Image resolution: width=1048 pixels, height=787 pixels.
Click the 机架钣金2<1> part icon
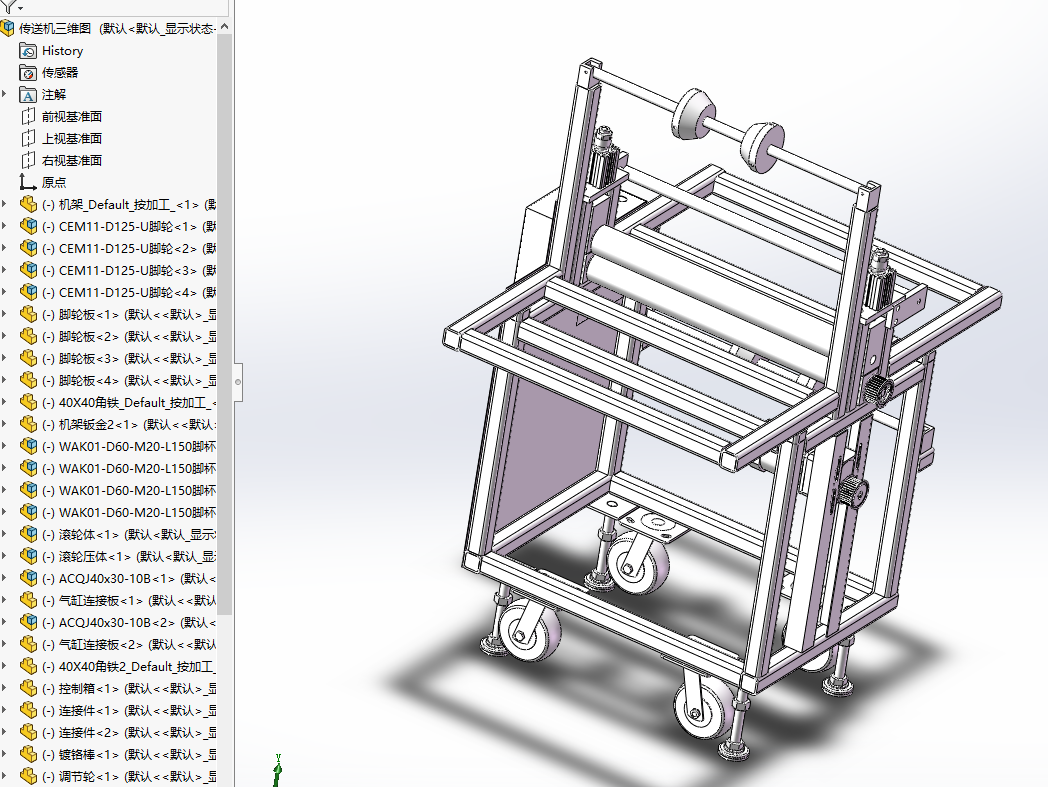(x=28, y=425)
